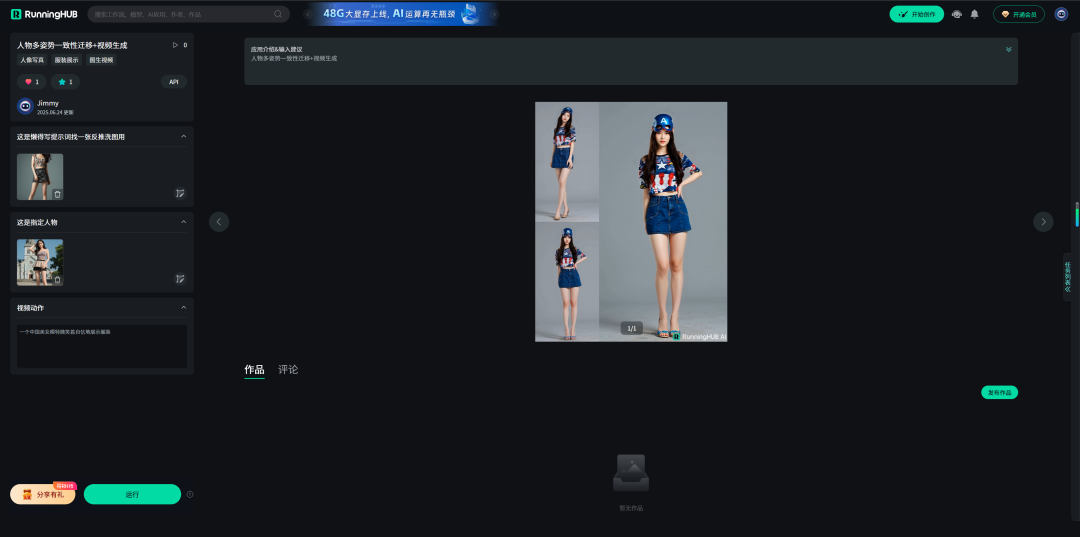Click the page vertical scrollbar thumb
Screen dimensions: 1080x537
[x=1077, y=213]
